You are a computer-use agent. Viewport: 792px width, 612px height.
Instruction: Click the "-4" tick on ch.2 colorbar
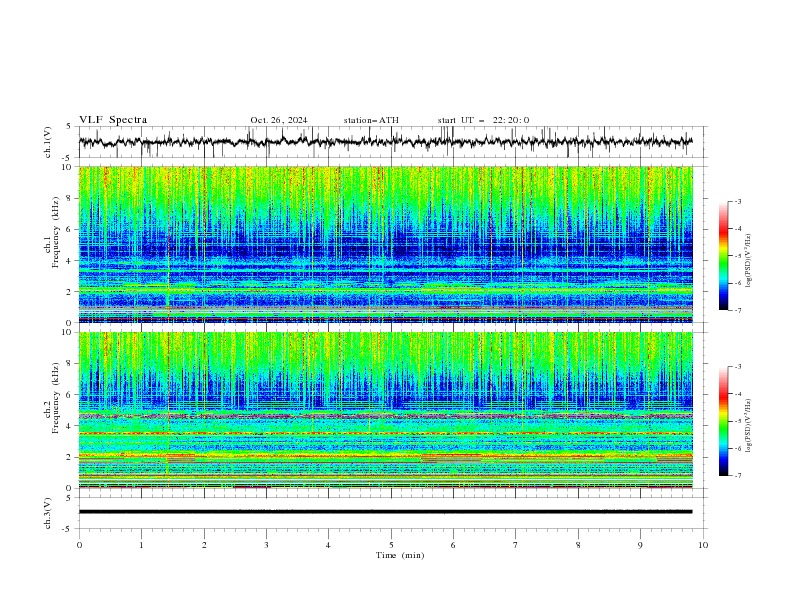click(737, 394)
